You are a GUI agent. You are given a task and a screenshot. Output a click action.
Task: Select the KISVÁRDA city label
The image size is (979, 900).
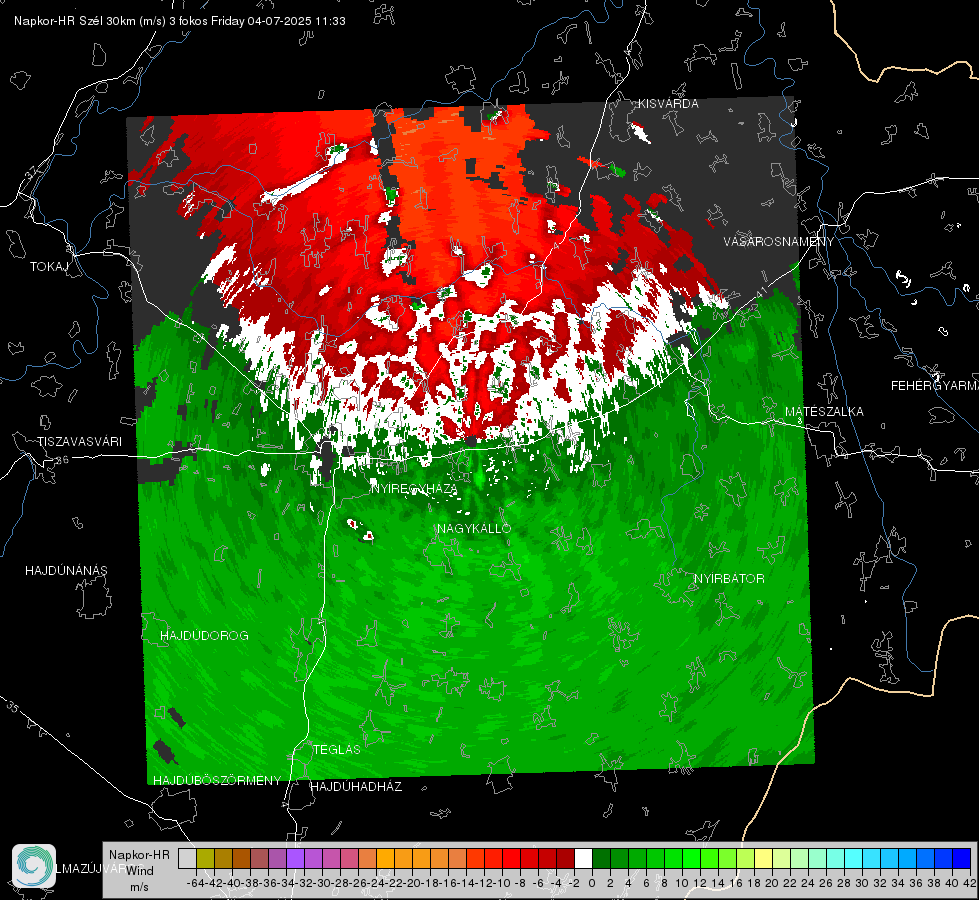[x=668, y=104]
